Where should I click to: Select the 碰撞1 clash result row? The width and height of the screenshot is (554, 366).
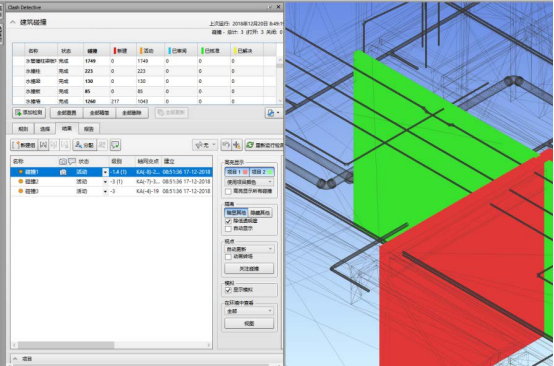111,172
